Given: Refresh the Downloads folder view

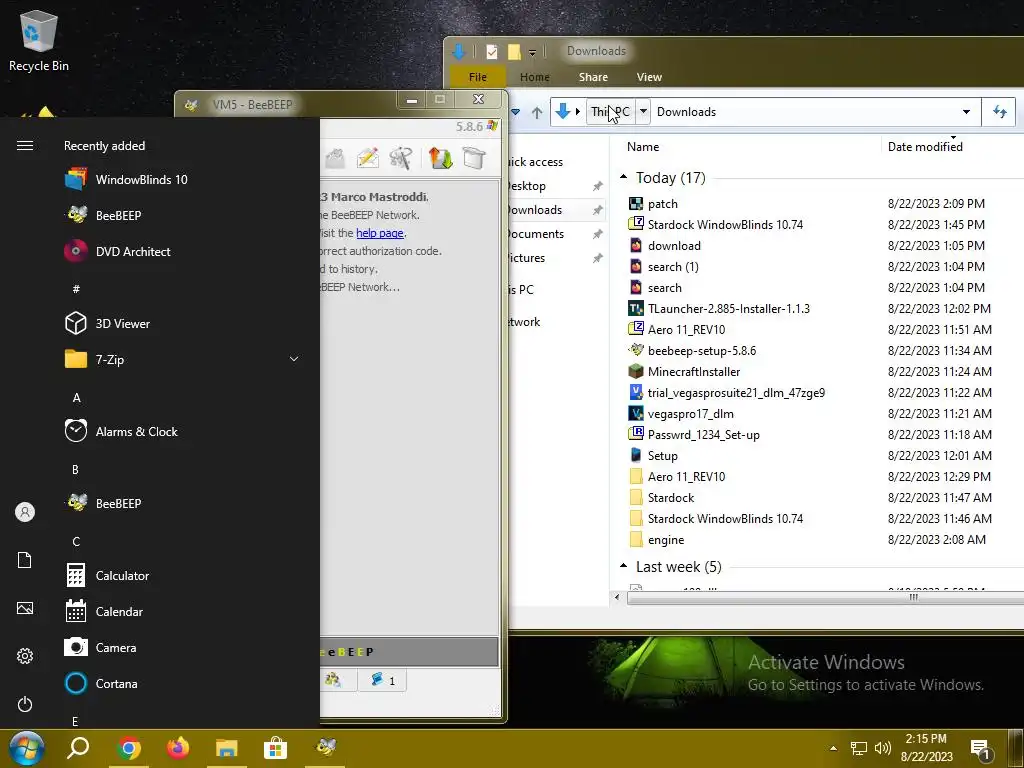Looking at the screenshot, I should point(999,112).
